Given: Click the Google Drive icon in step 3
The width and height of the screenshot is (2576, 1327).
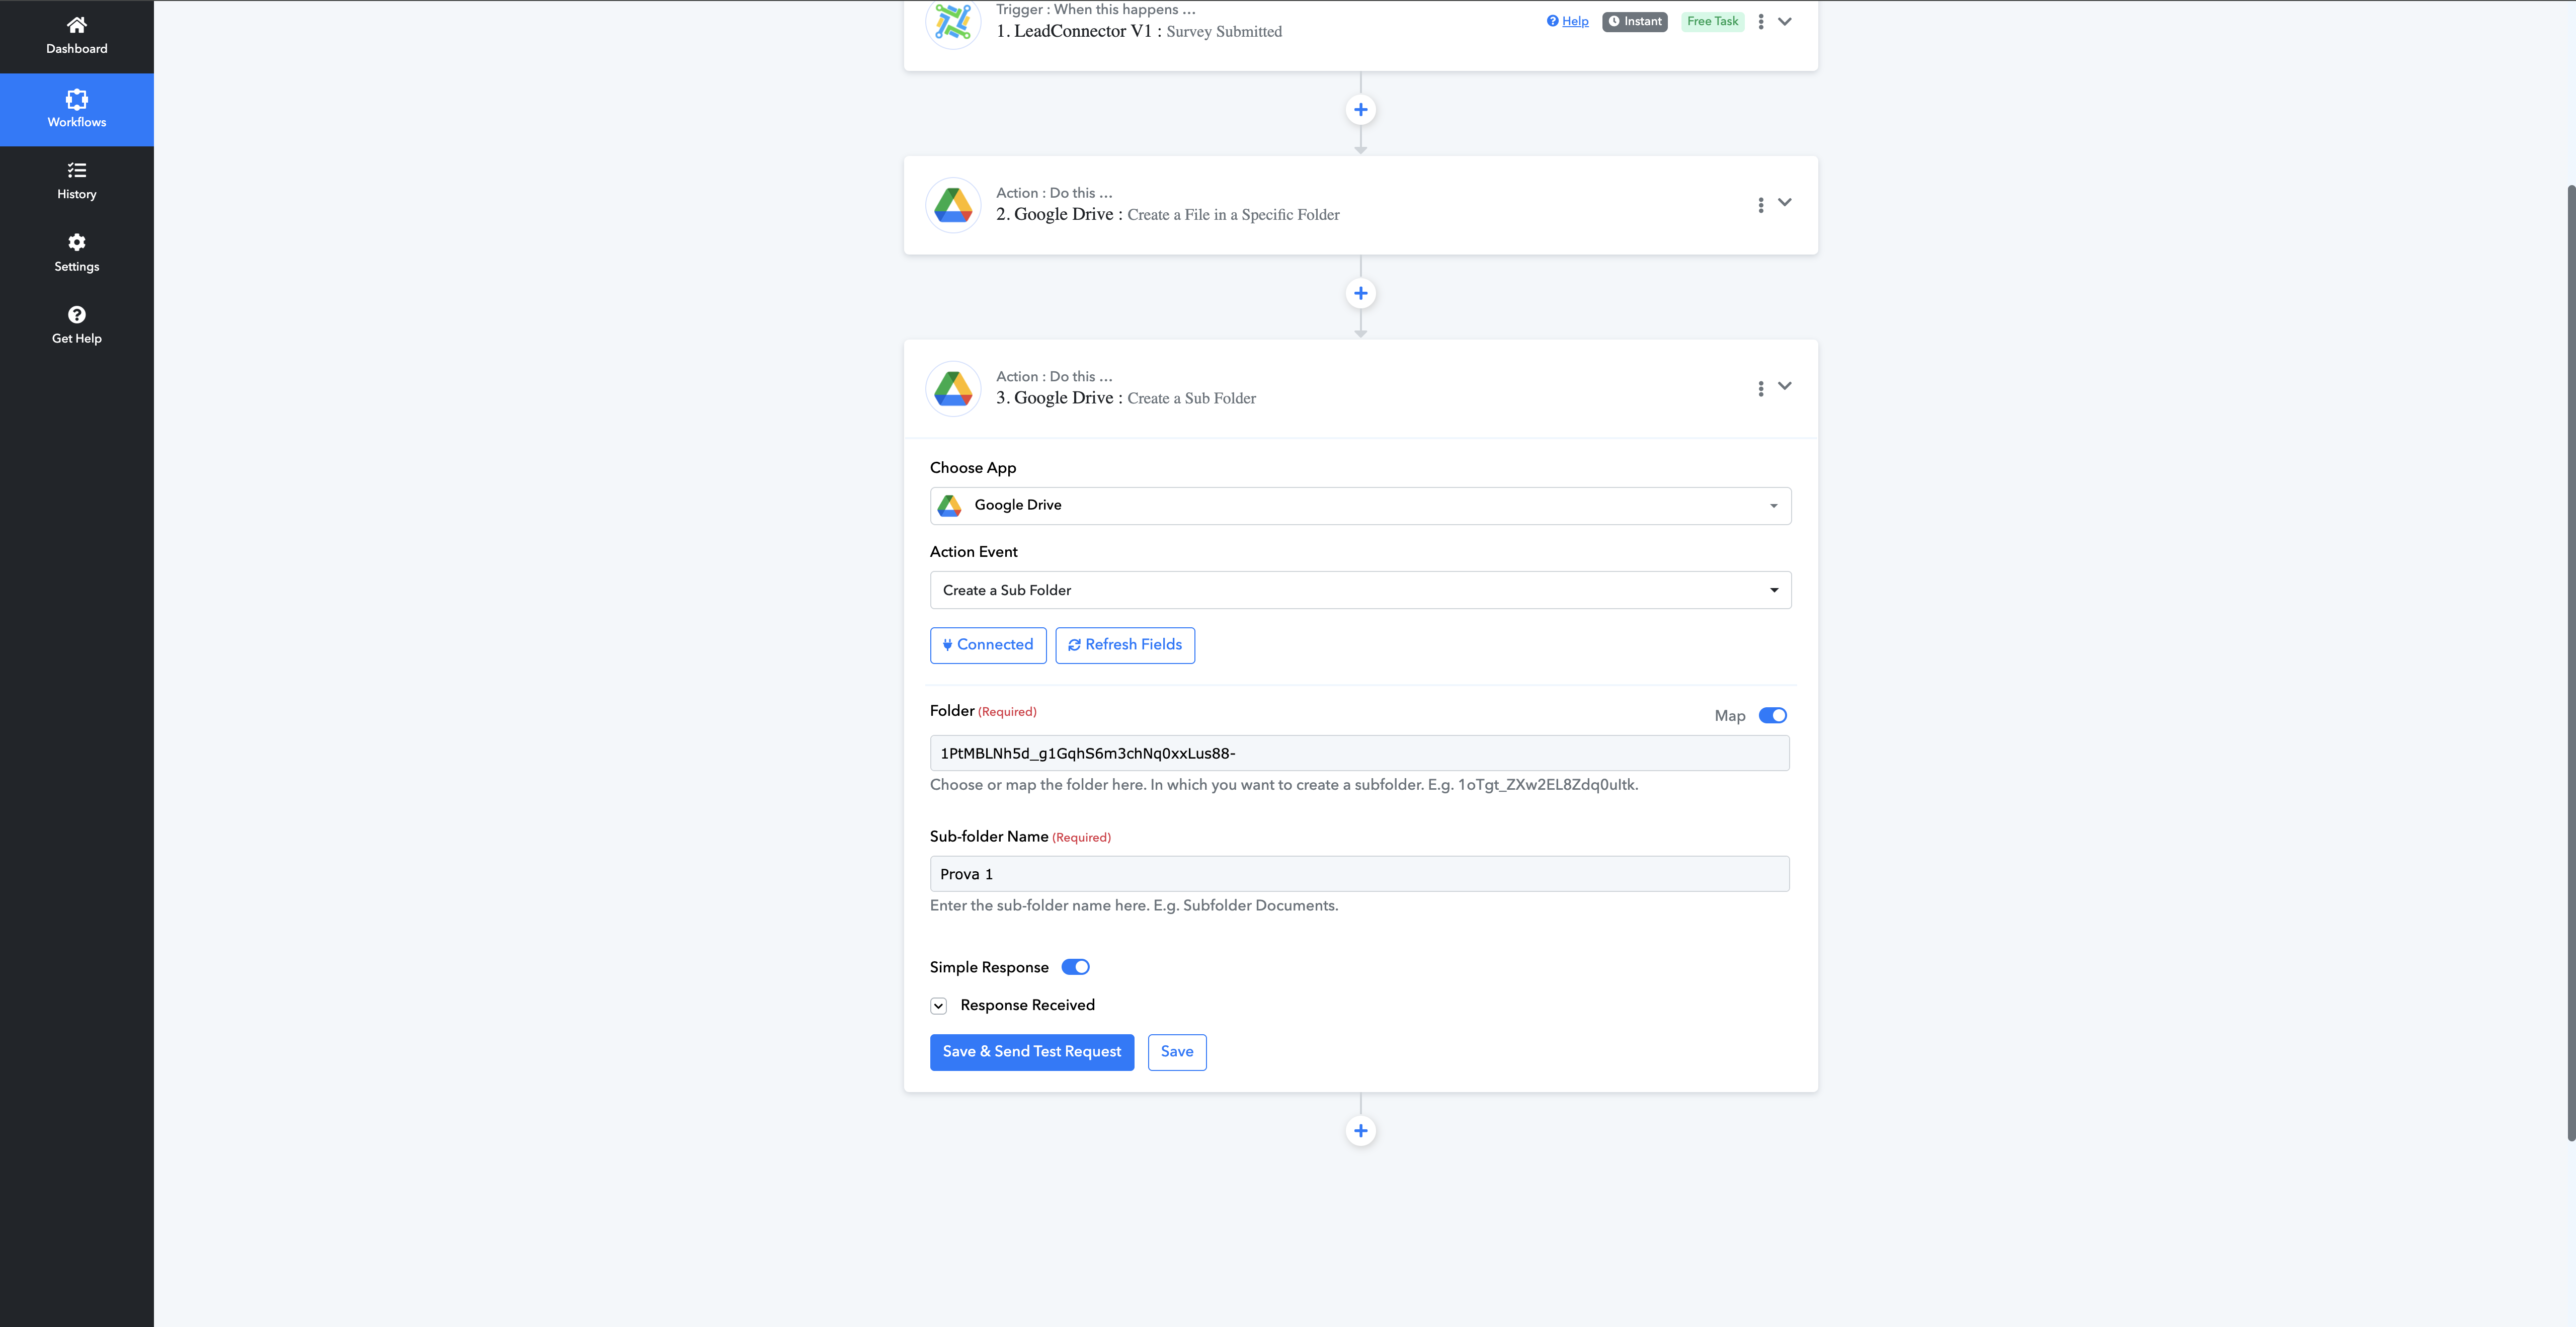Looking at the screenshot, I should 953,389.
